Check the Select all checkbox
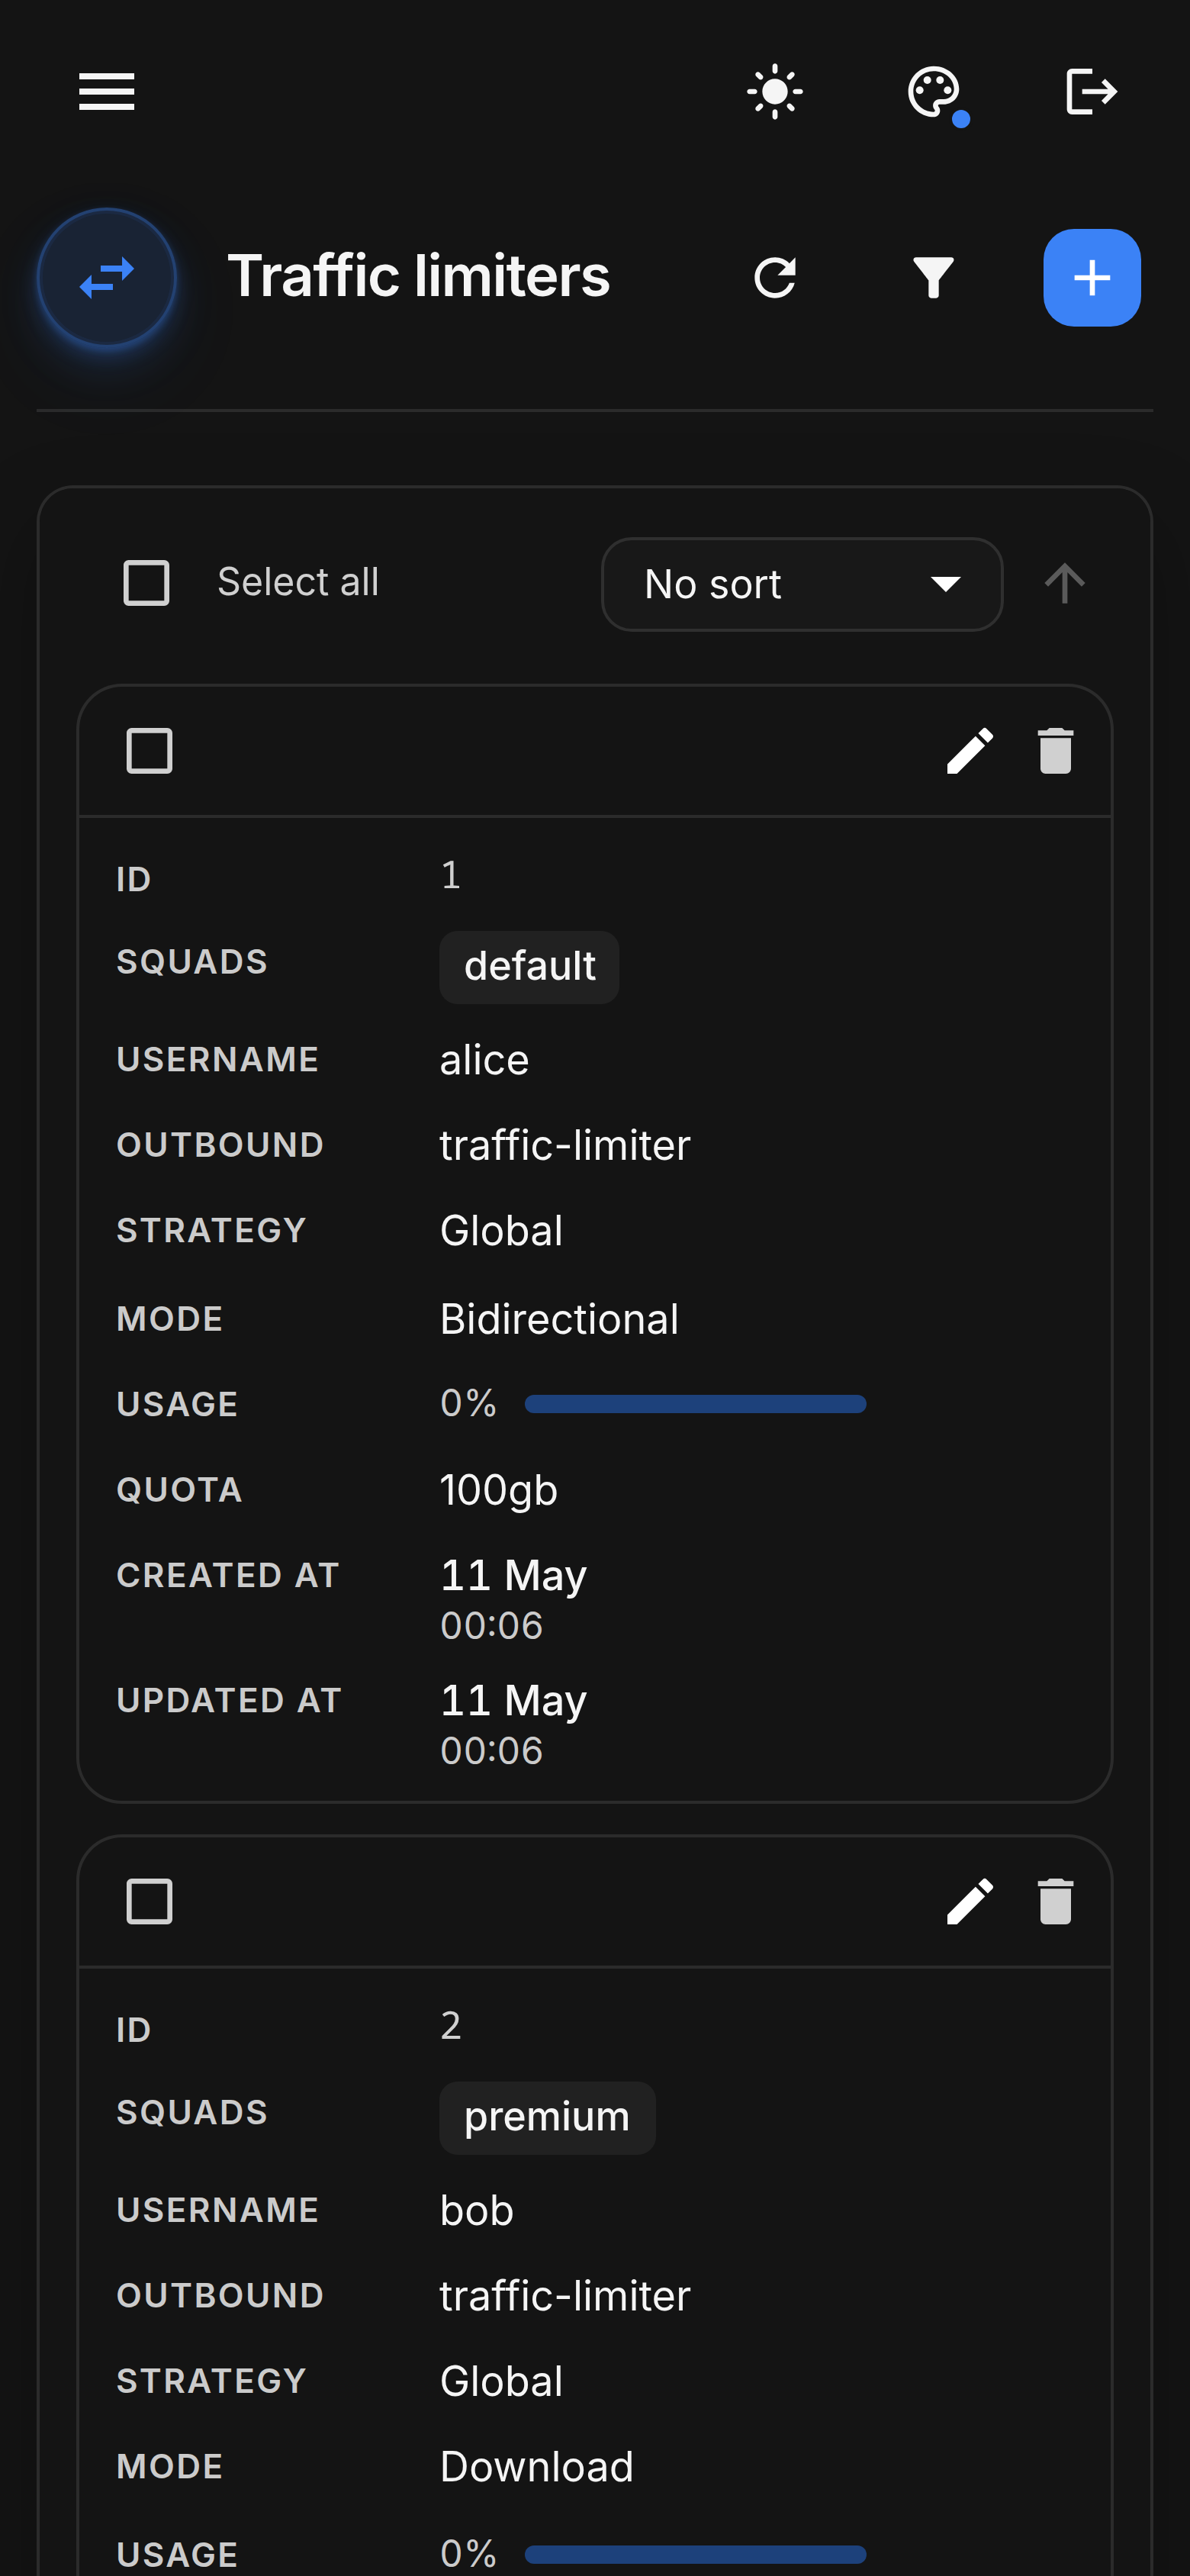Image resolution: width=1190 pixels, height=2576 pixels. tap(146, 583)
